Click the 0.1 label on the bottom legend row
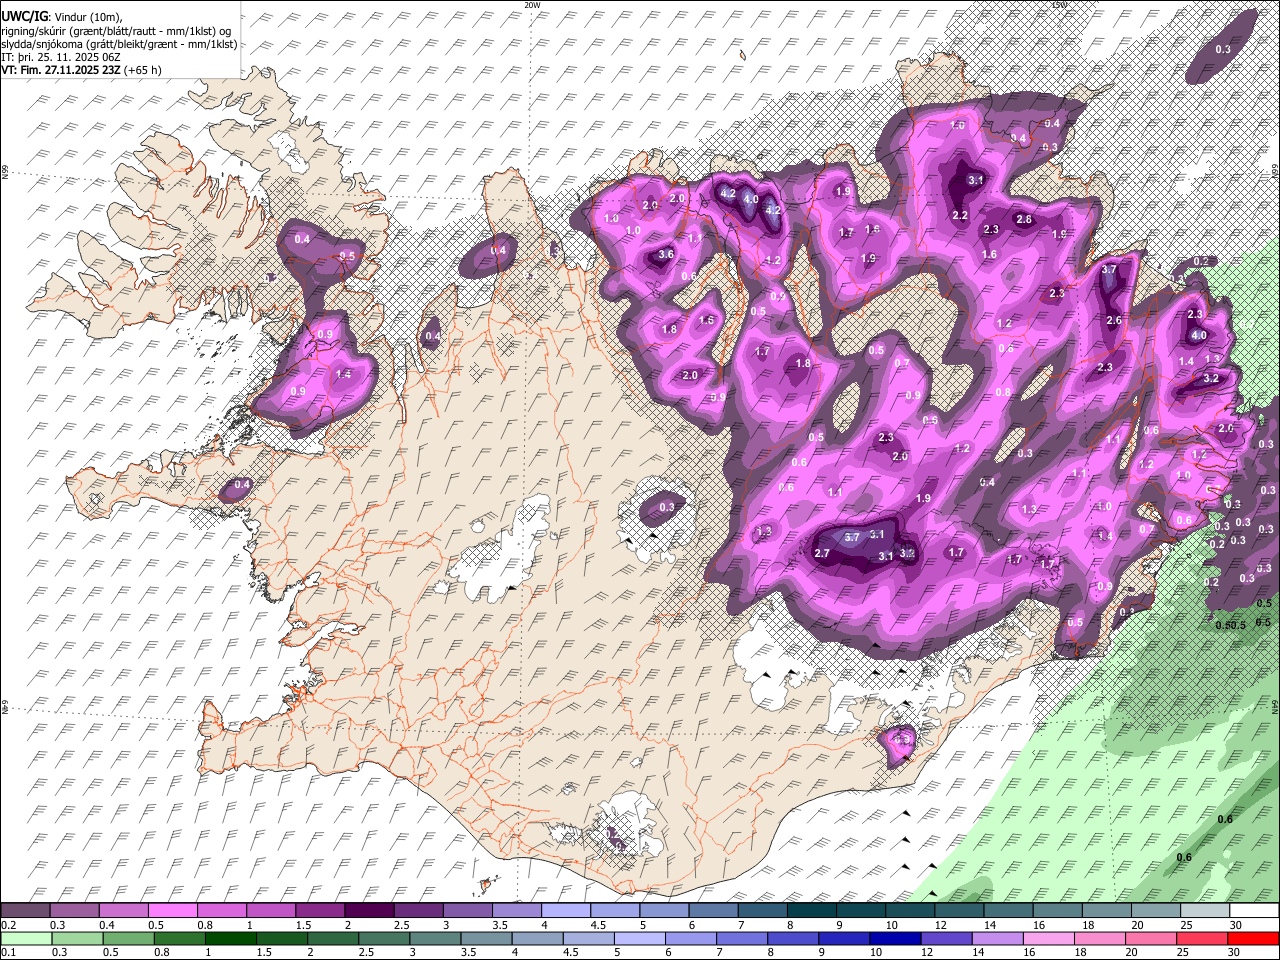This screenshot has height=960, width=1280. 7,953
